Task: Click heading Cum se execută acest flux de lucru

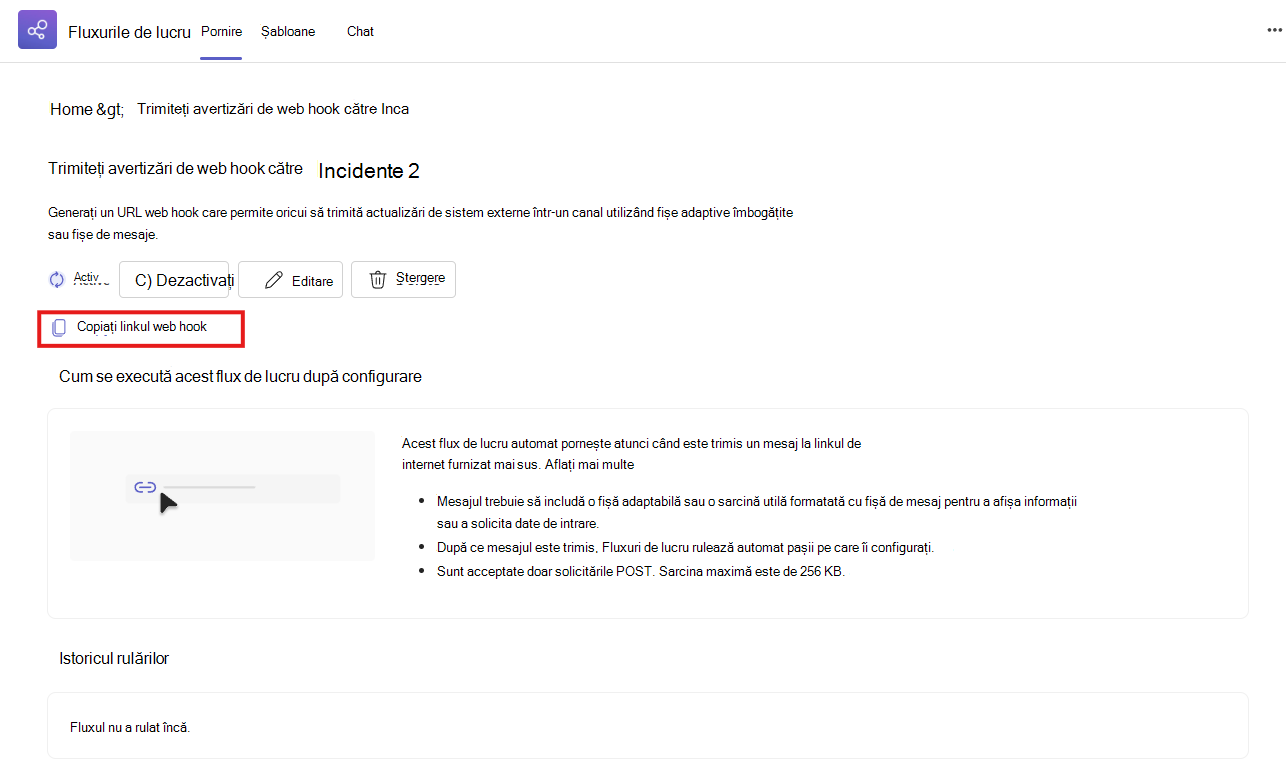Action: pos(240,377)
